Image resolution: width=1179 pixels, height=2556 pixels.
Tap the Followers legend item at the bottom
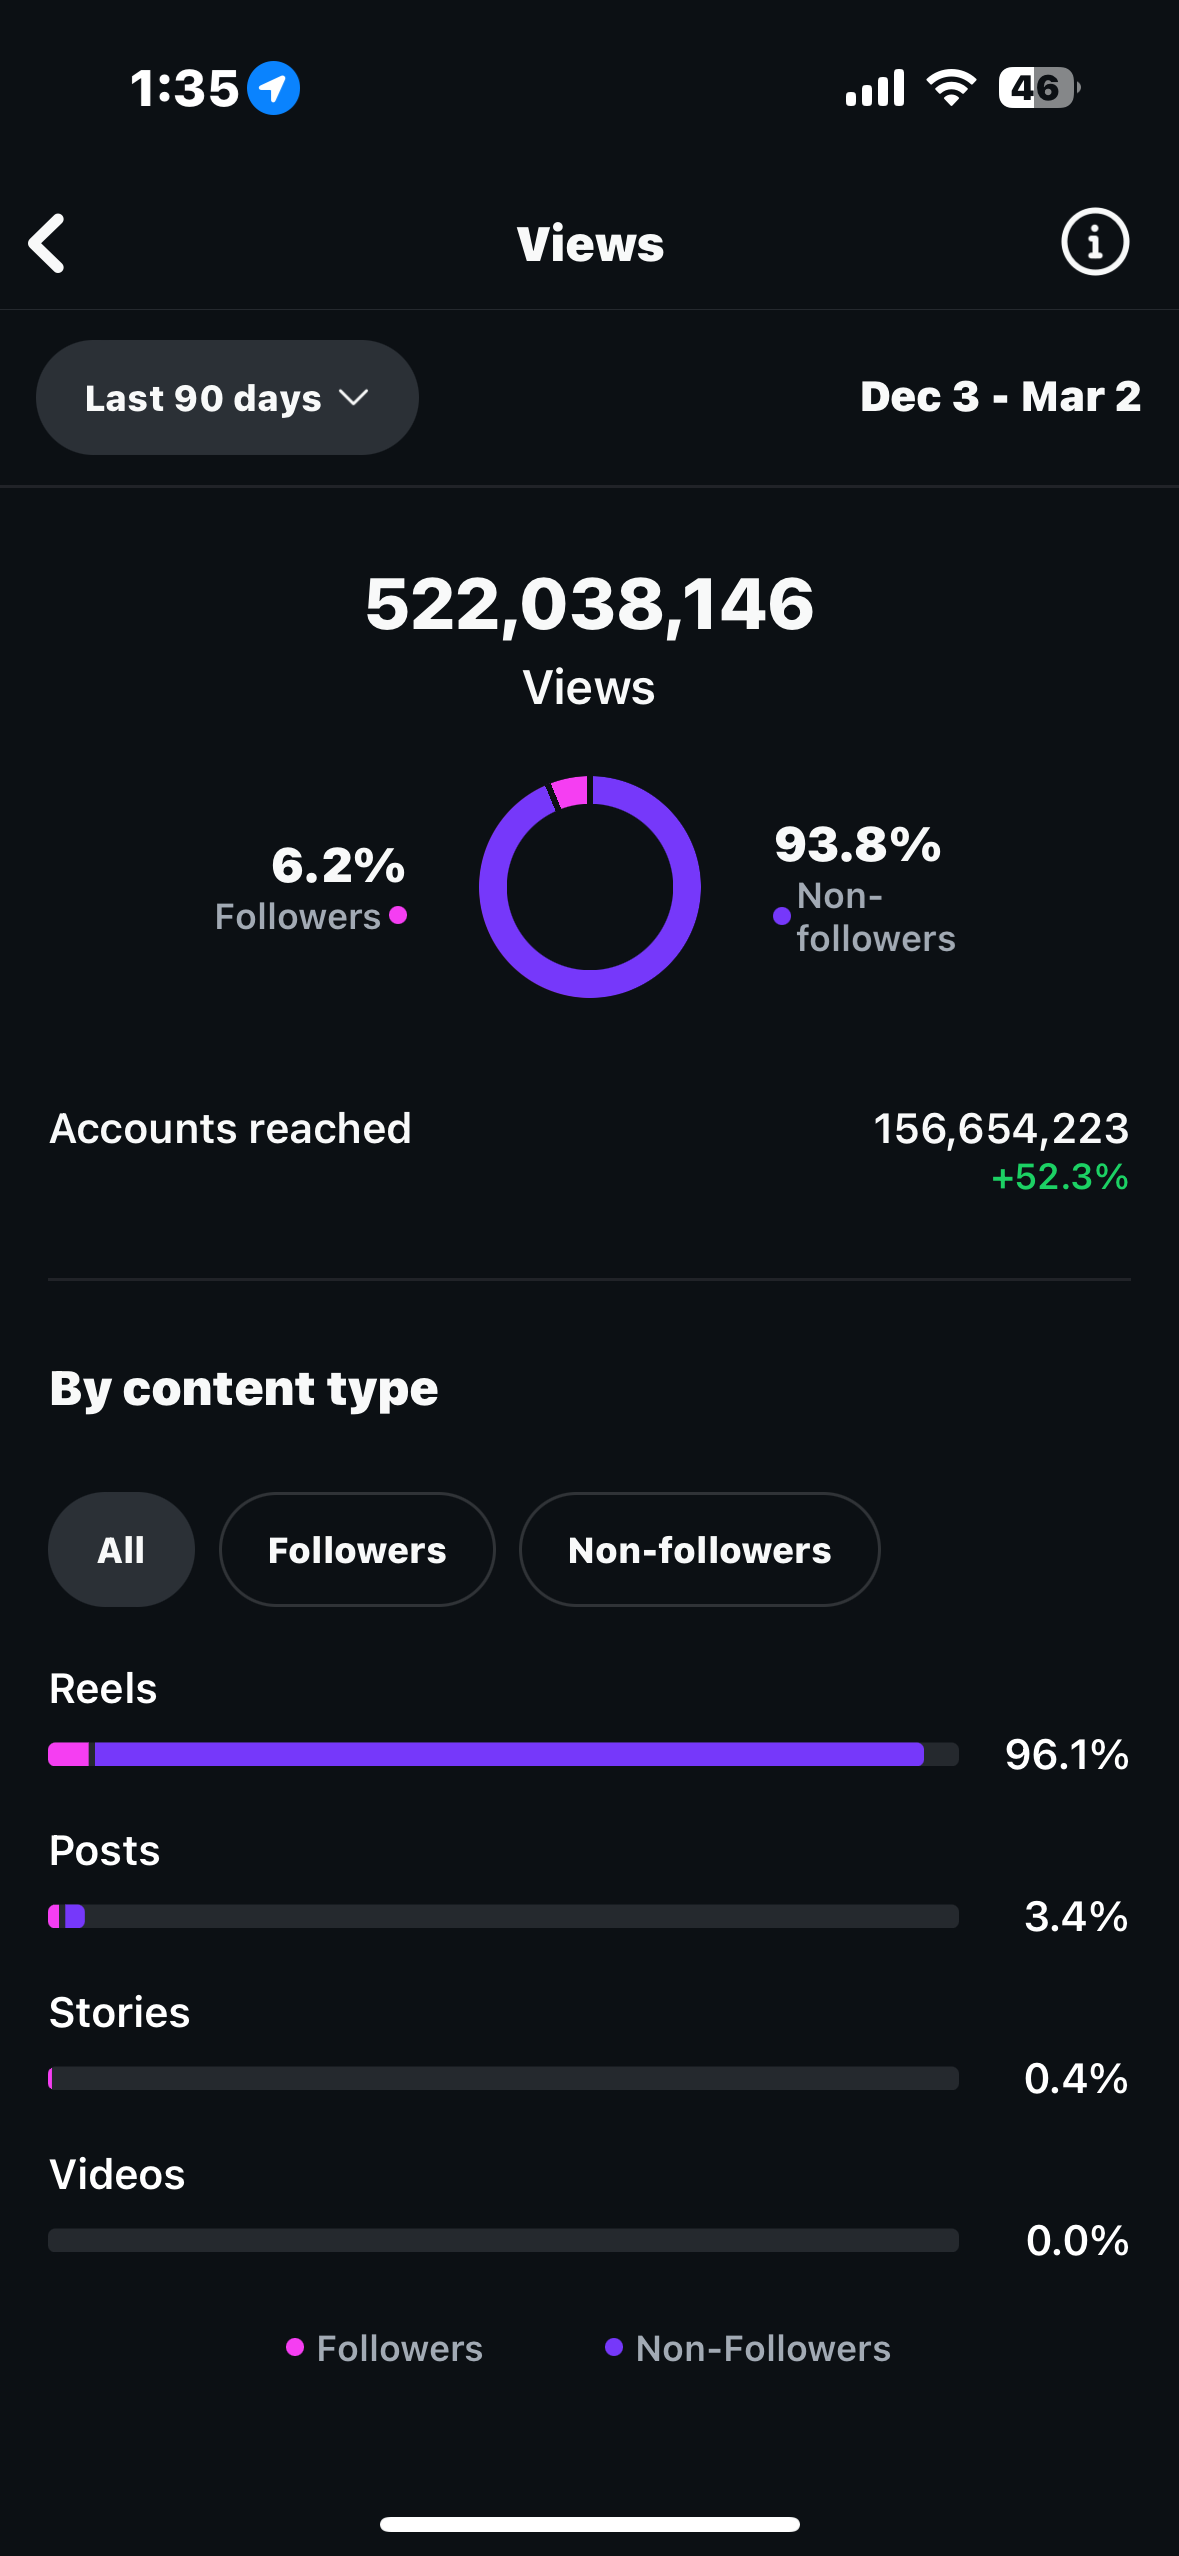tap(385, 2348)
